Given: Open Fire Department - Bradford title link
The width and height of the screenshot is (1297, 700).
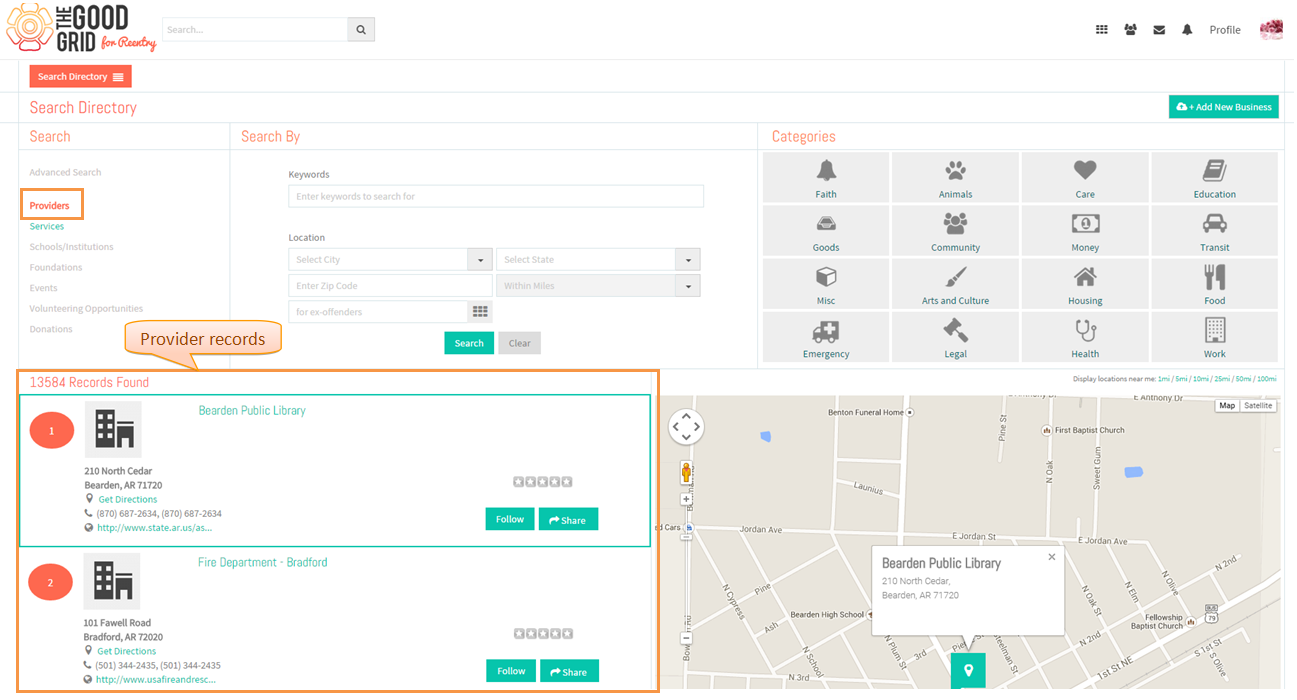Looking at the screenshot, I should (x=263, y=563).
